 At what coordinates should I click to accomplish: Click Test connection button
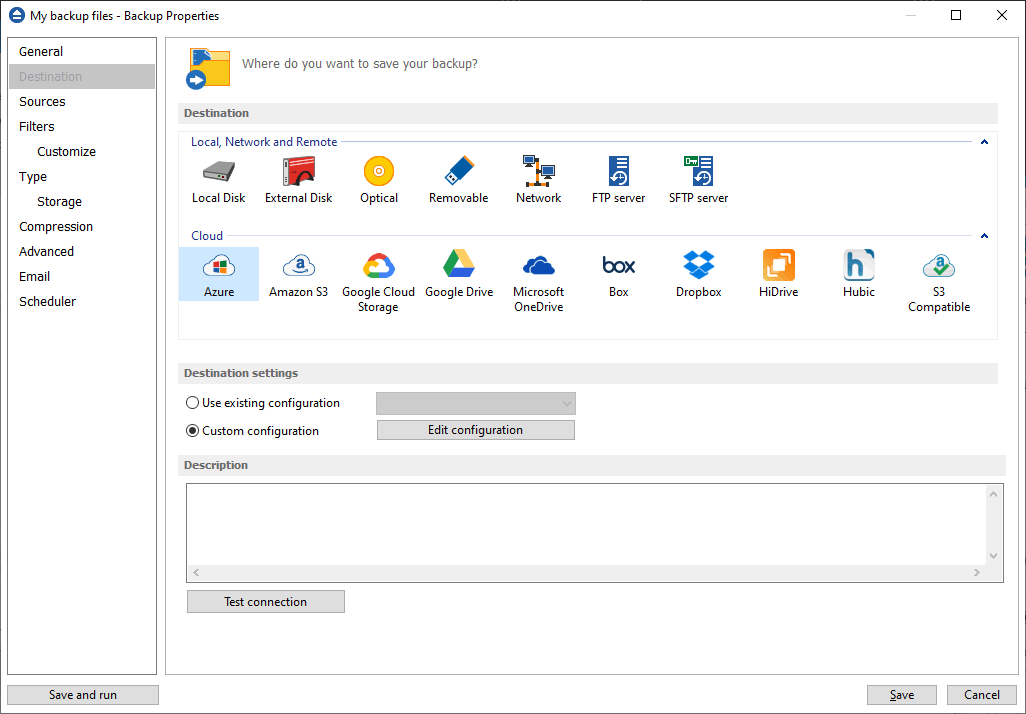[266, 601]
